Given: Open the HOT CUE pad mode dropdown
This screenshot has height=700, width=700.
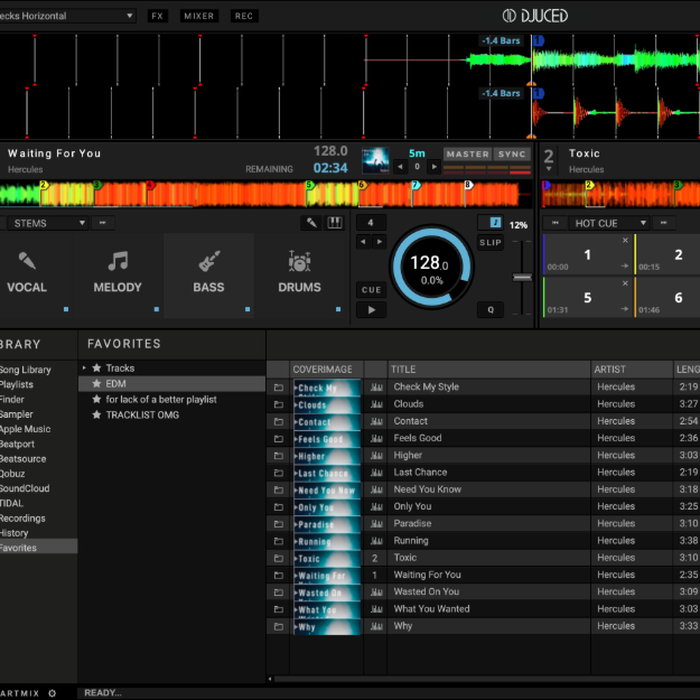Looking at the screenshot, I should click(x=608, y=223).
